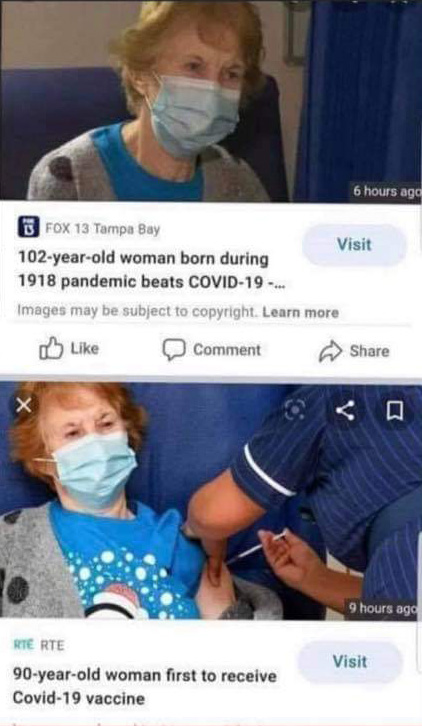The height and width of the screenshot is (726, 422).
Task: Click the arrow Share icon
Action: point(330,351)
